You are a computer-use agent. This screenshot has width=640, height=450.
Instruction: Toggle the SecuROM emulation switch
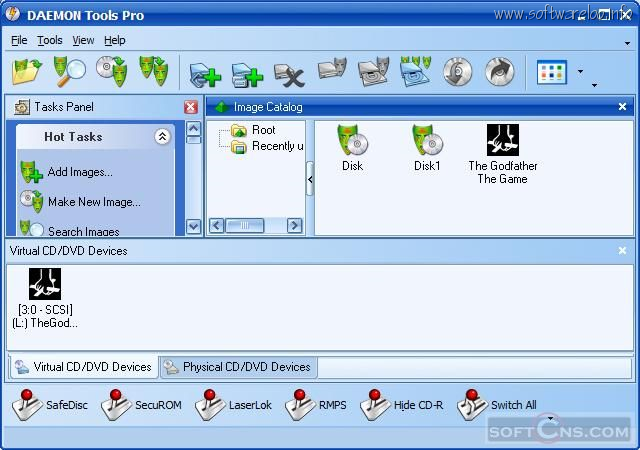pyautogui.click(x=141, y=405)
